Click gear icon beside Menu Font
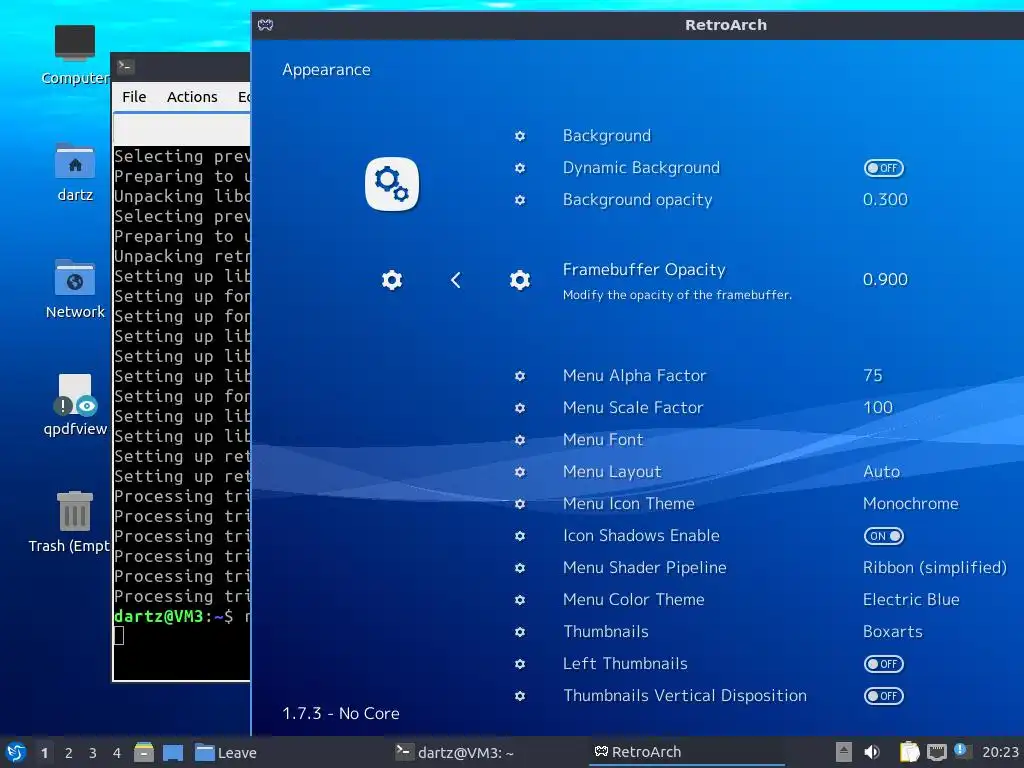The height and width of the screenshot is (768, 1024). [x=520, y=440]
